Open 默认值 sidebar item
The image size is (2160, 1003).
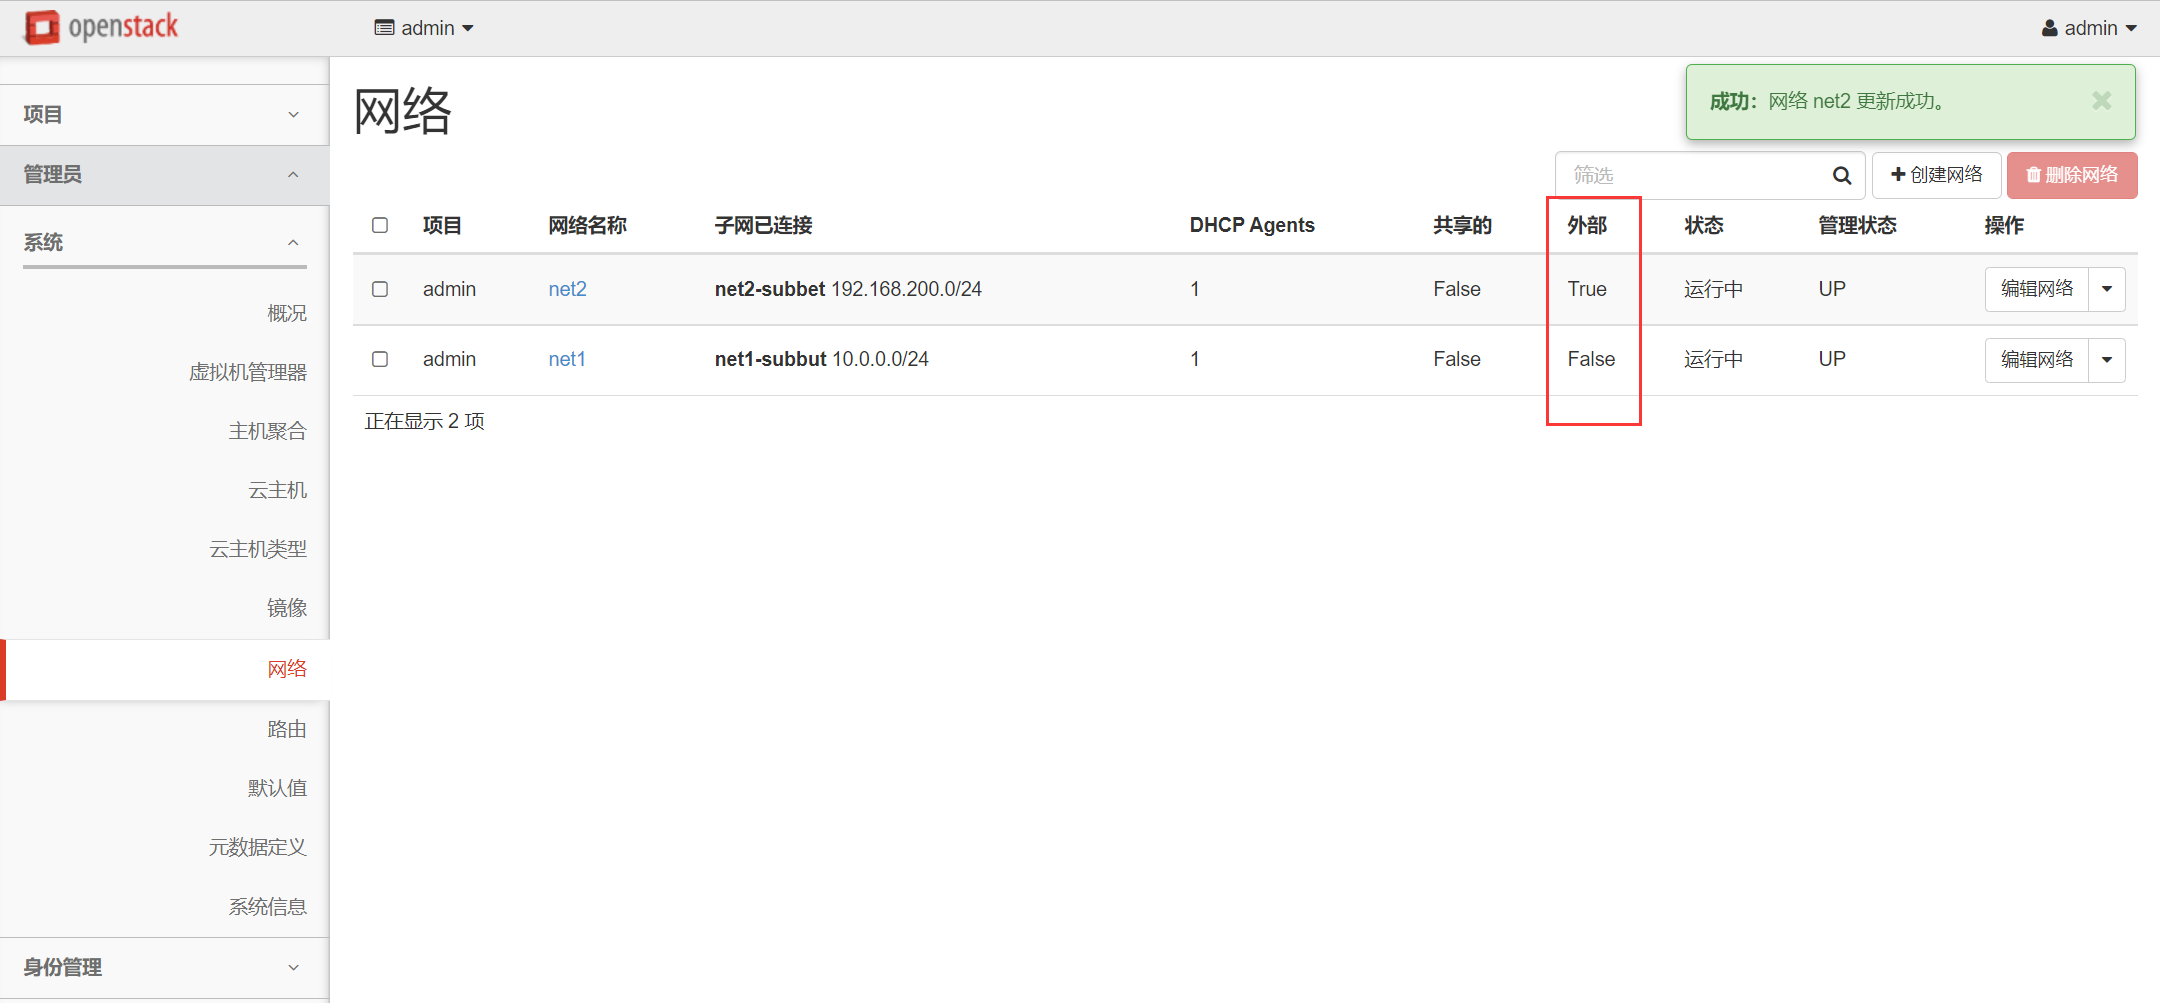pyautogui.click(x=277, y=788)
